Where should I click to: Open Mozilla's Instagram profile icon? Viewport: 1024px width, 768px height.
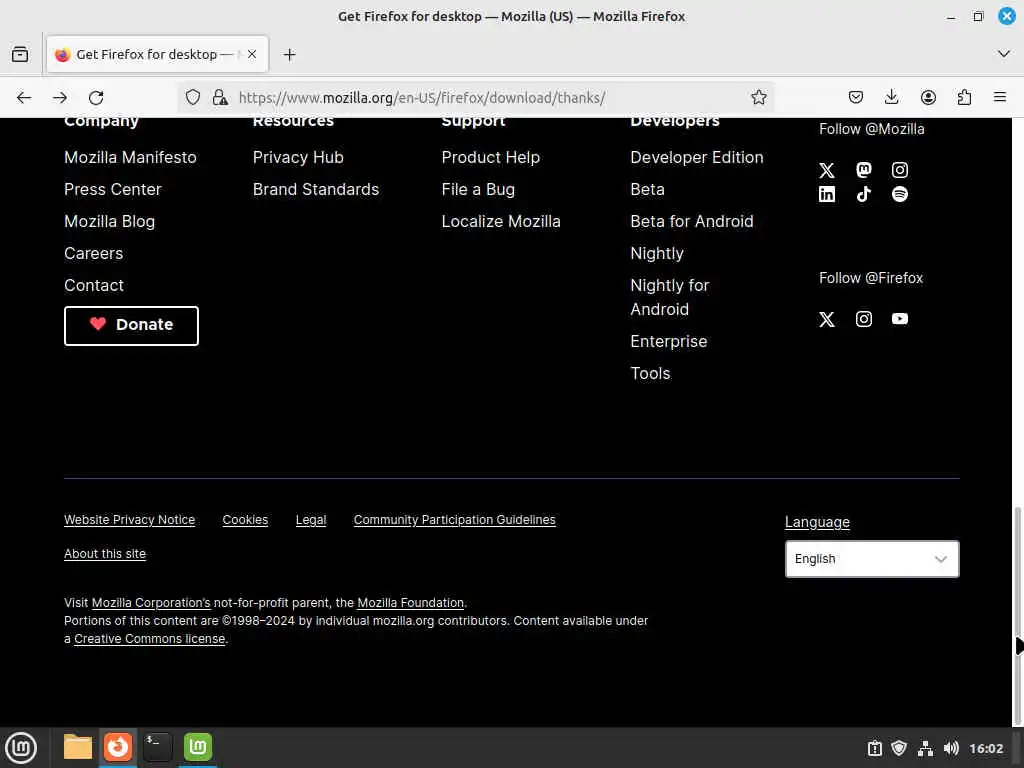tap(900, 170)
